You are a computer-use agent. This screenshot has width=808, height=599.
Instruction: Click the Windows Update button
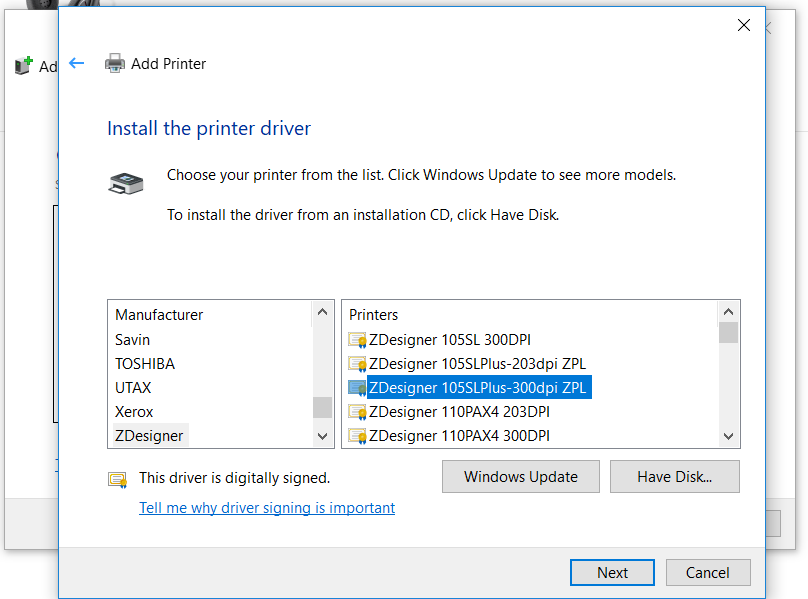click(520, 476)
